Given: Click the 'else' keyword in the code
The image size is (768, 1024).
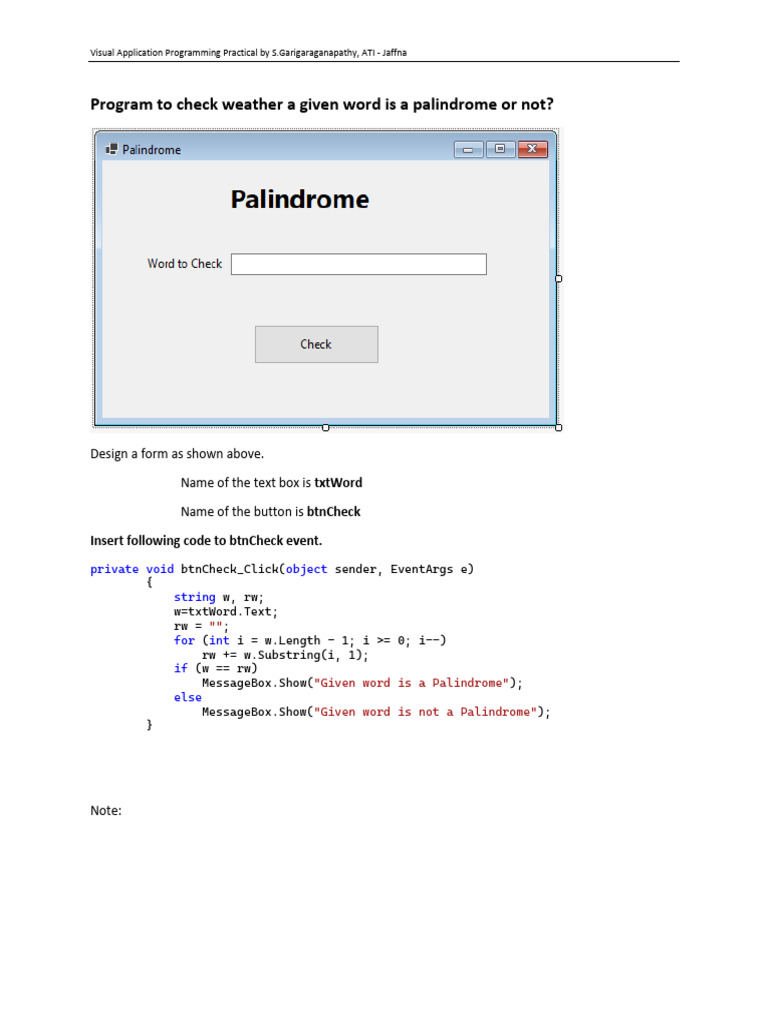Looking at the screenshot, I should pos(187,697).
